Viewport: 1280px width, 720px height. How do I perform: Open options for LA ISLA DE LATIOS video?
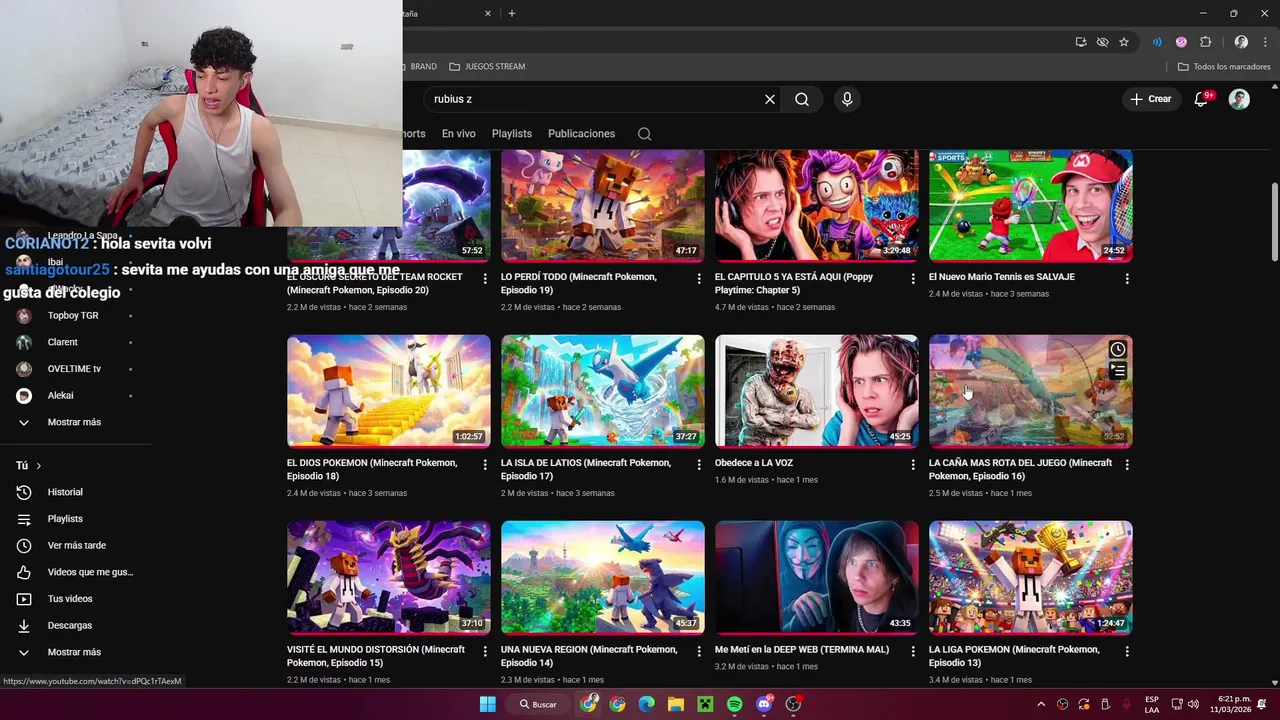point(699,464)
